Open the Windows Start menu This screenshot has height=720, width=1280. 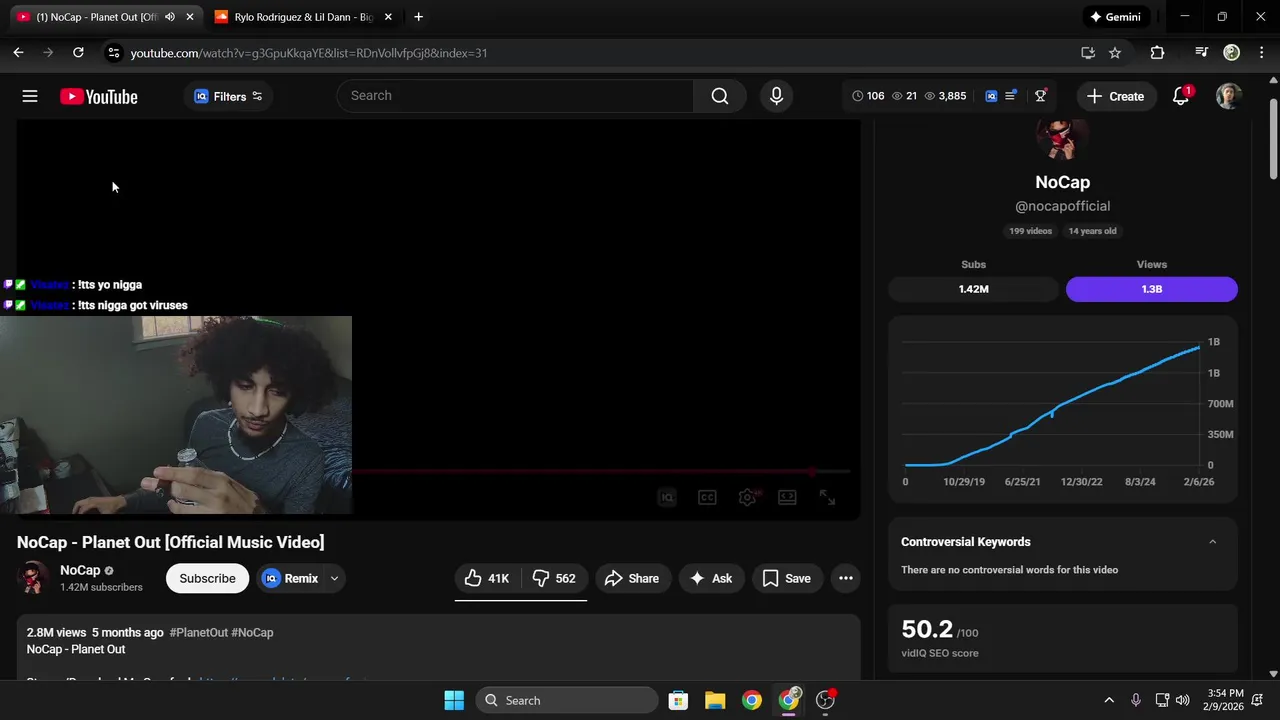click(x=453, y=700)
